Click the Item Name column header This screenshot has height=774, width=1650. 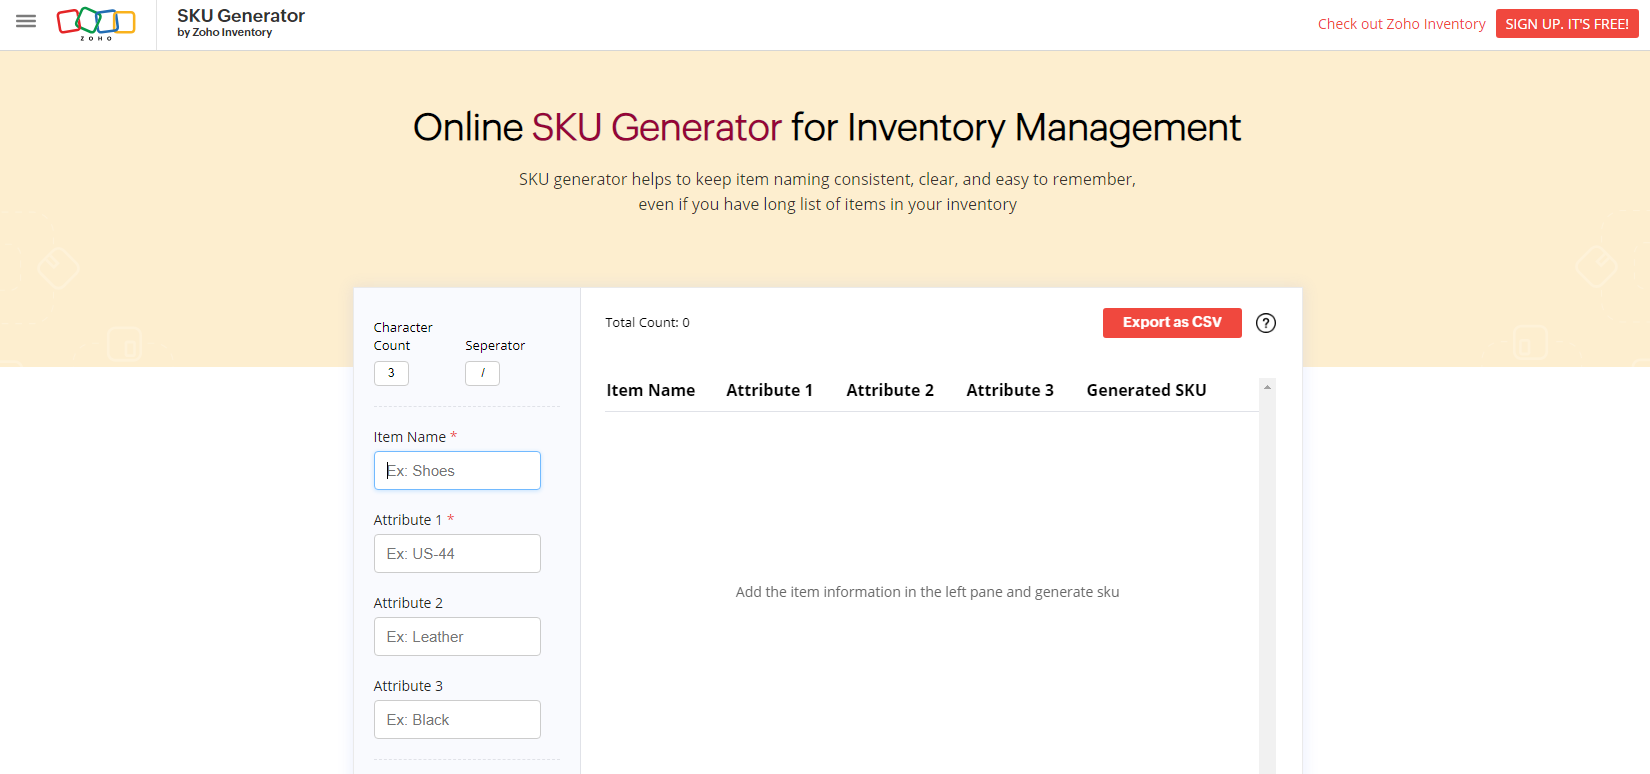coord(650,391)
